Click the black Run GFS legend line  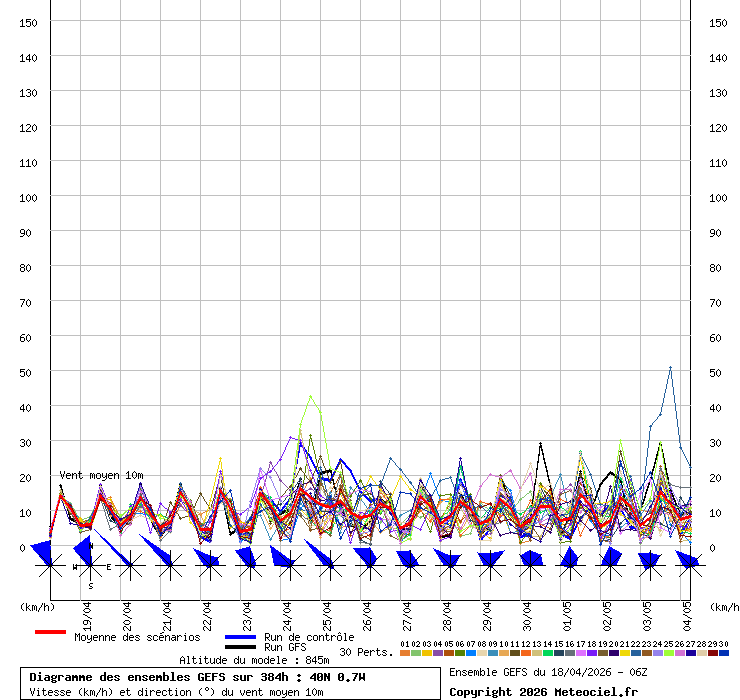click(241, 647)
